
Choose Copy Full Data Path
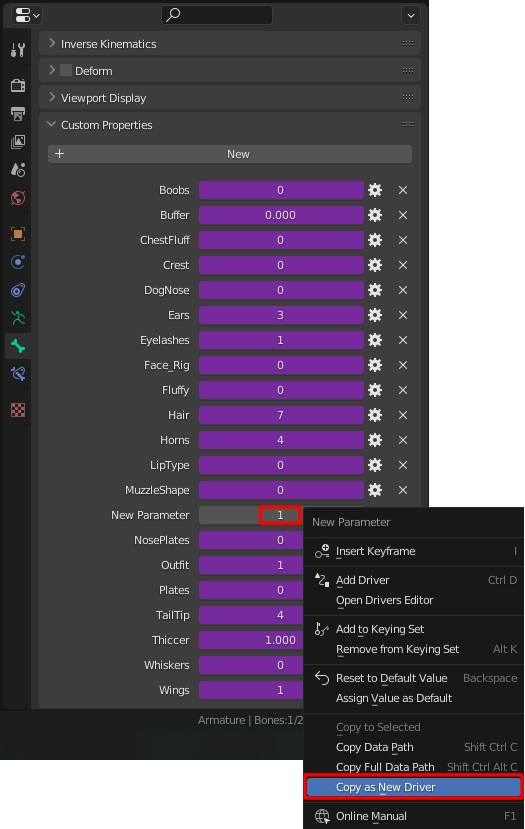click(x=413, y=767)
